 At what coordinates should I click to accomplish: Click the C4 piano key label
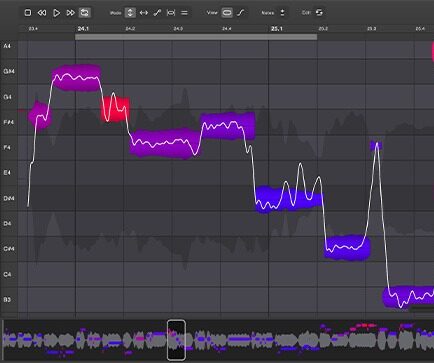[7, 274]
